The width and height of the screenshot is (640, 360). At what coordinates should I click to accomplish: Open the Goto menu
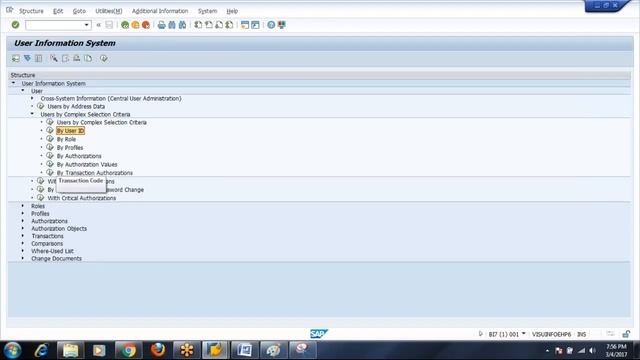[79, 11]
